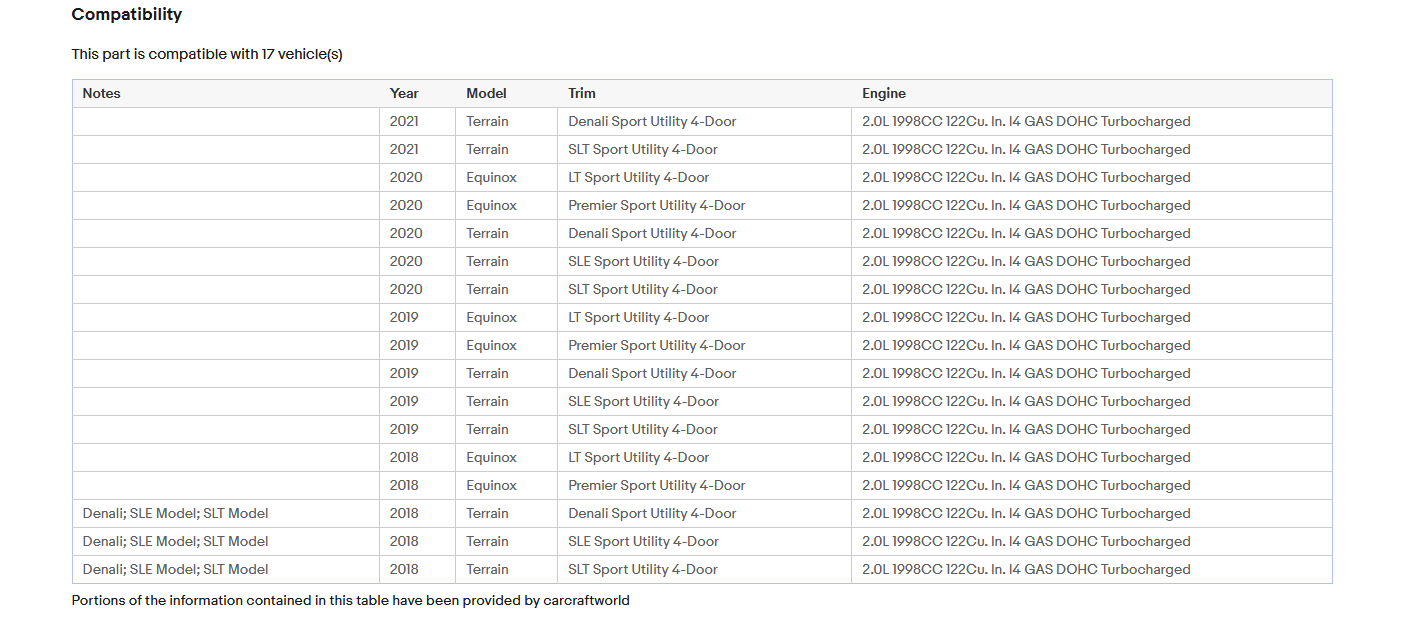This screenshot has height=625, width=1405.
Task: Click the carcraftworld attribution text
Action: (x=350, y=601)
